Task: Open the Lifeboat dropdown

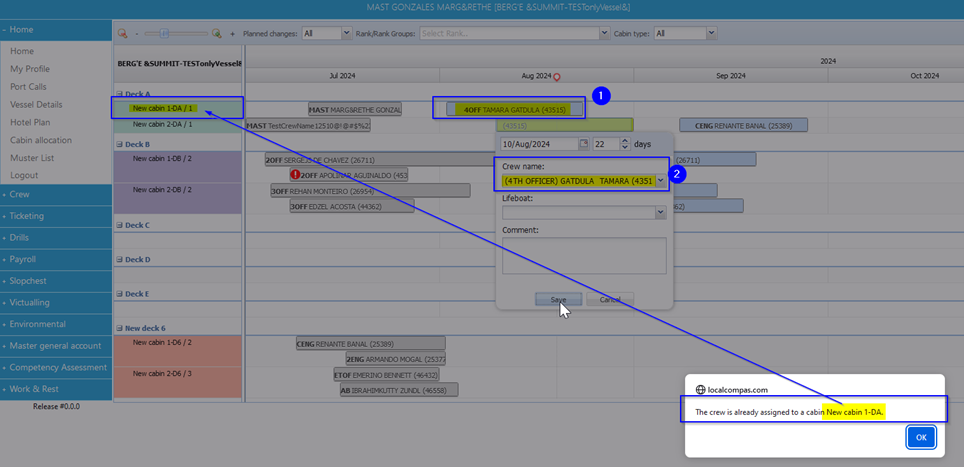Action: [x=660, y=212]
